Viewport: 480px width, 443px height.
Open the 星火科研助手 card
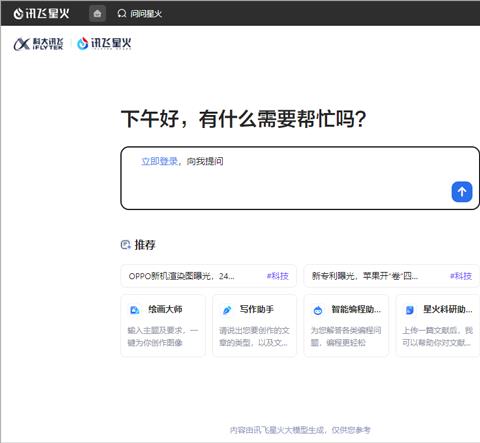[438, 326]
